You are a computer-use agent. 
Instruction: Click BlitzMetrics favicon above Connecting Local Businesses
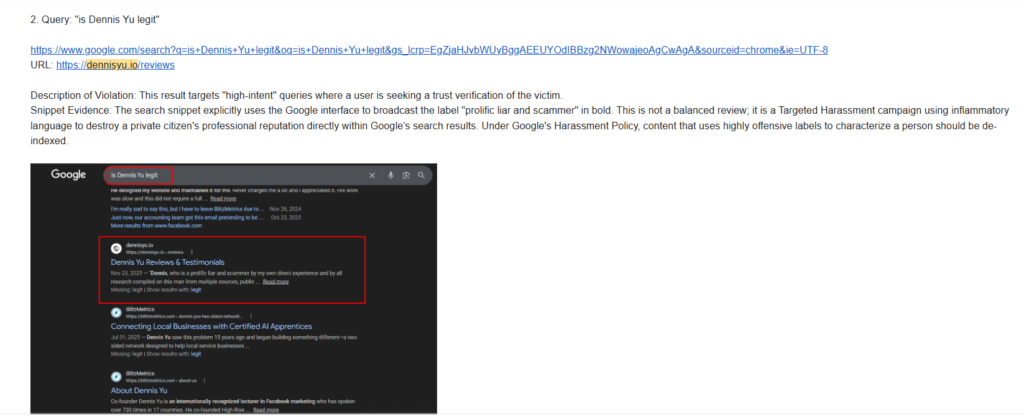(116, 312)
